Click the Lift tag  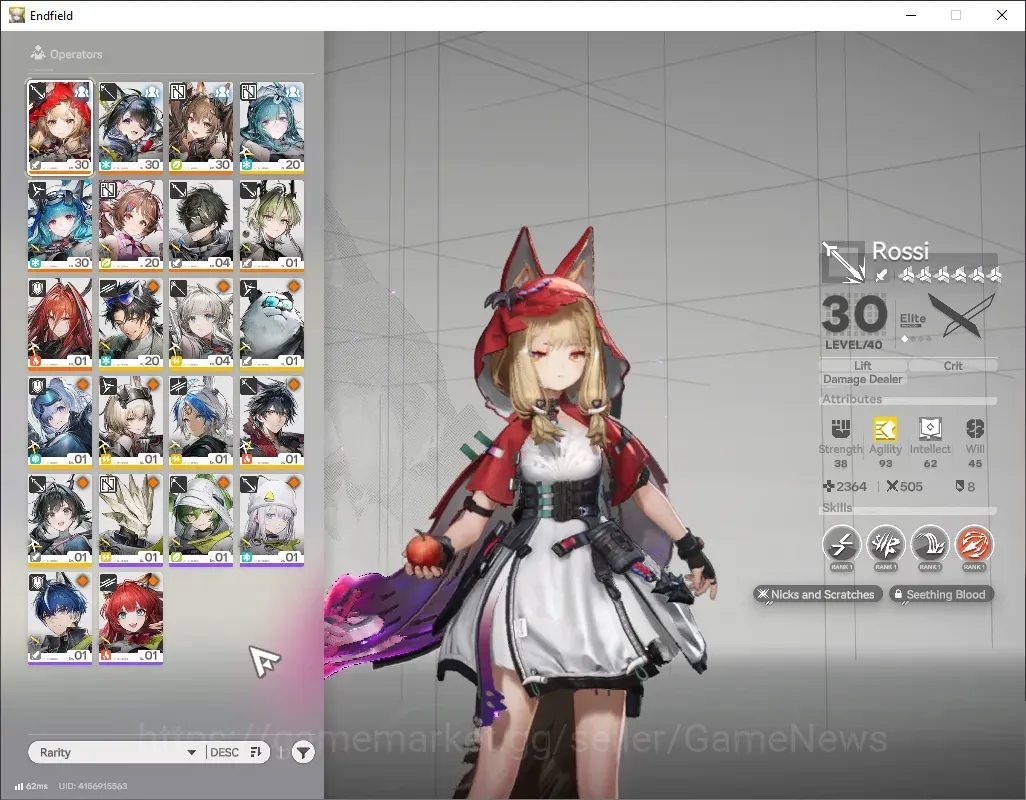[x=862, y=366]
